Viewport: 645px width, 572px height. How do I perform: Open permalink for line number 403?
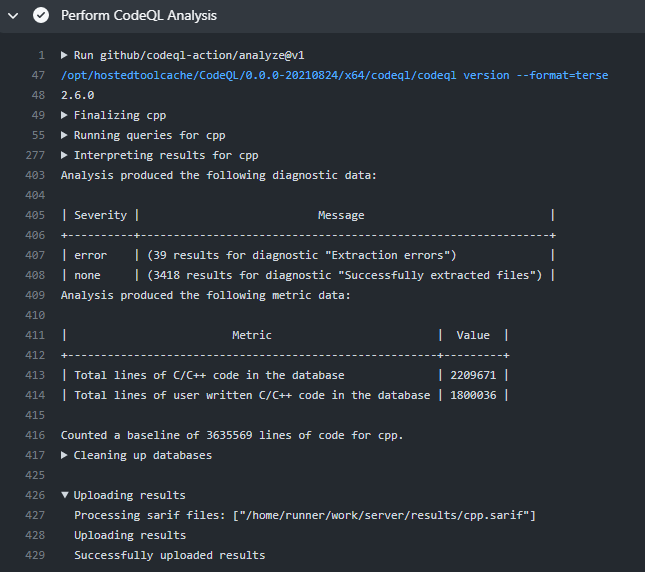click(34, 175)
